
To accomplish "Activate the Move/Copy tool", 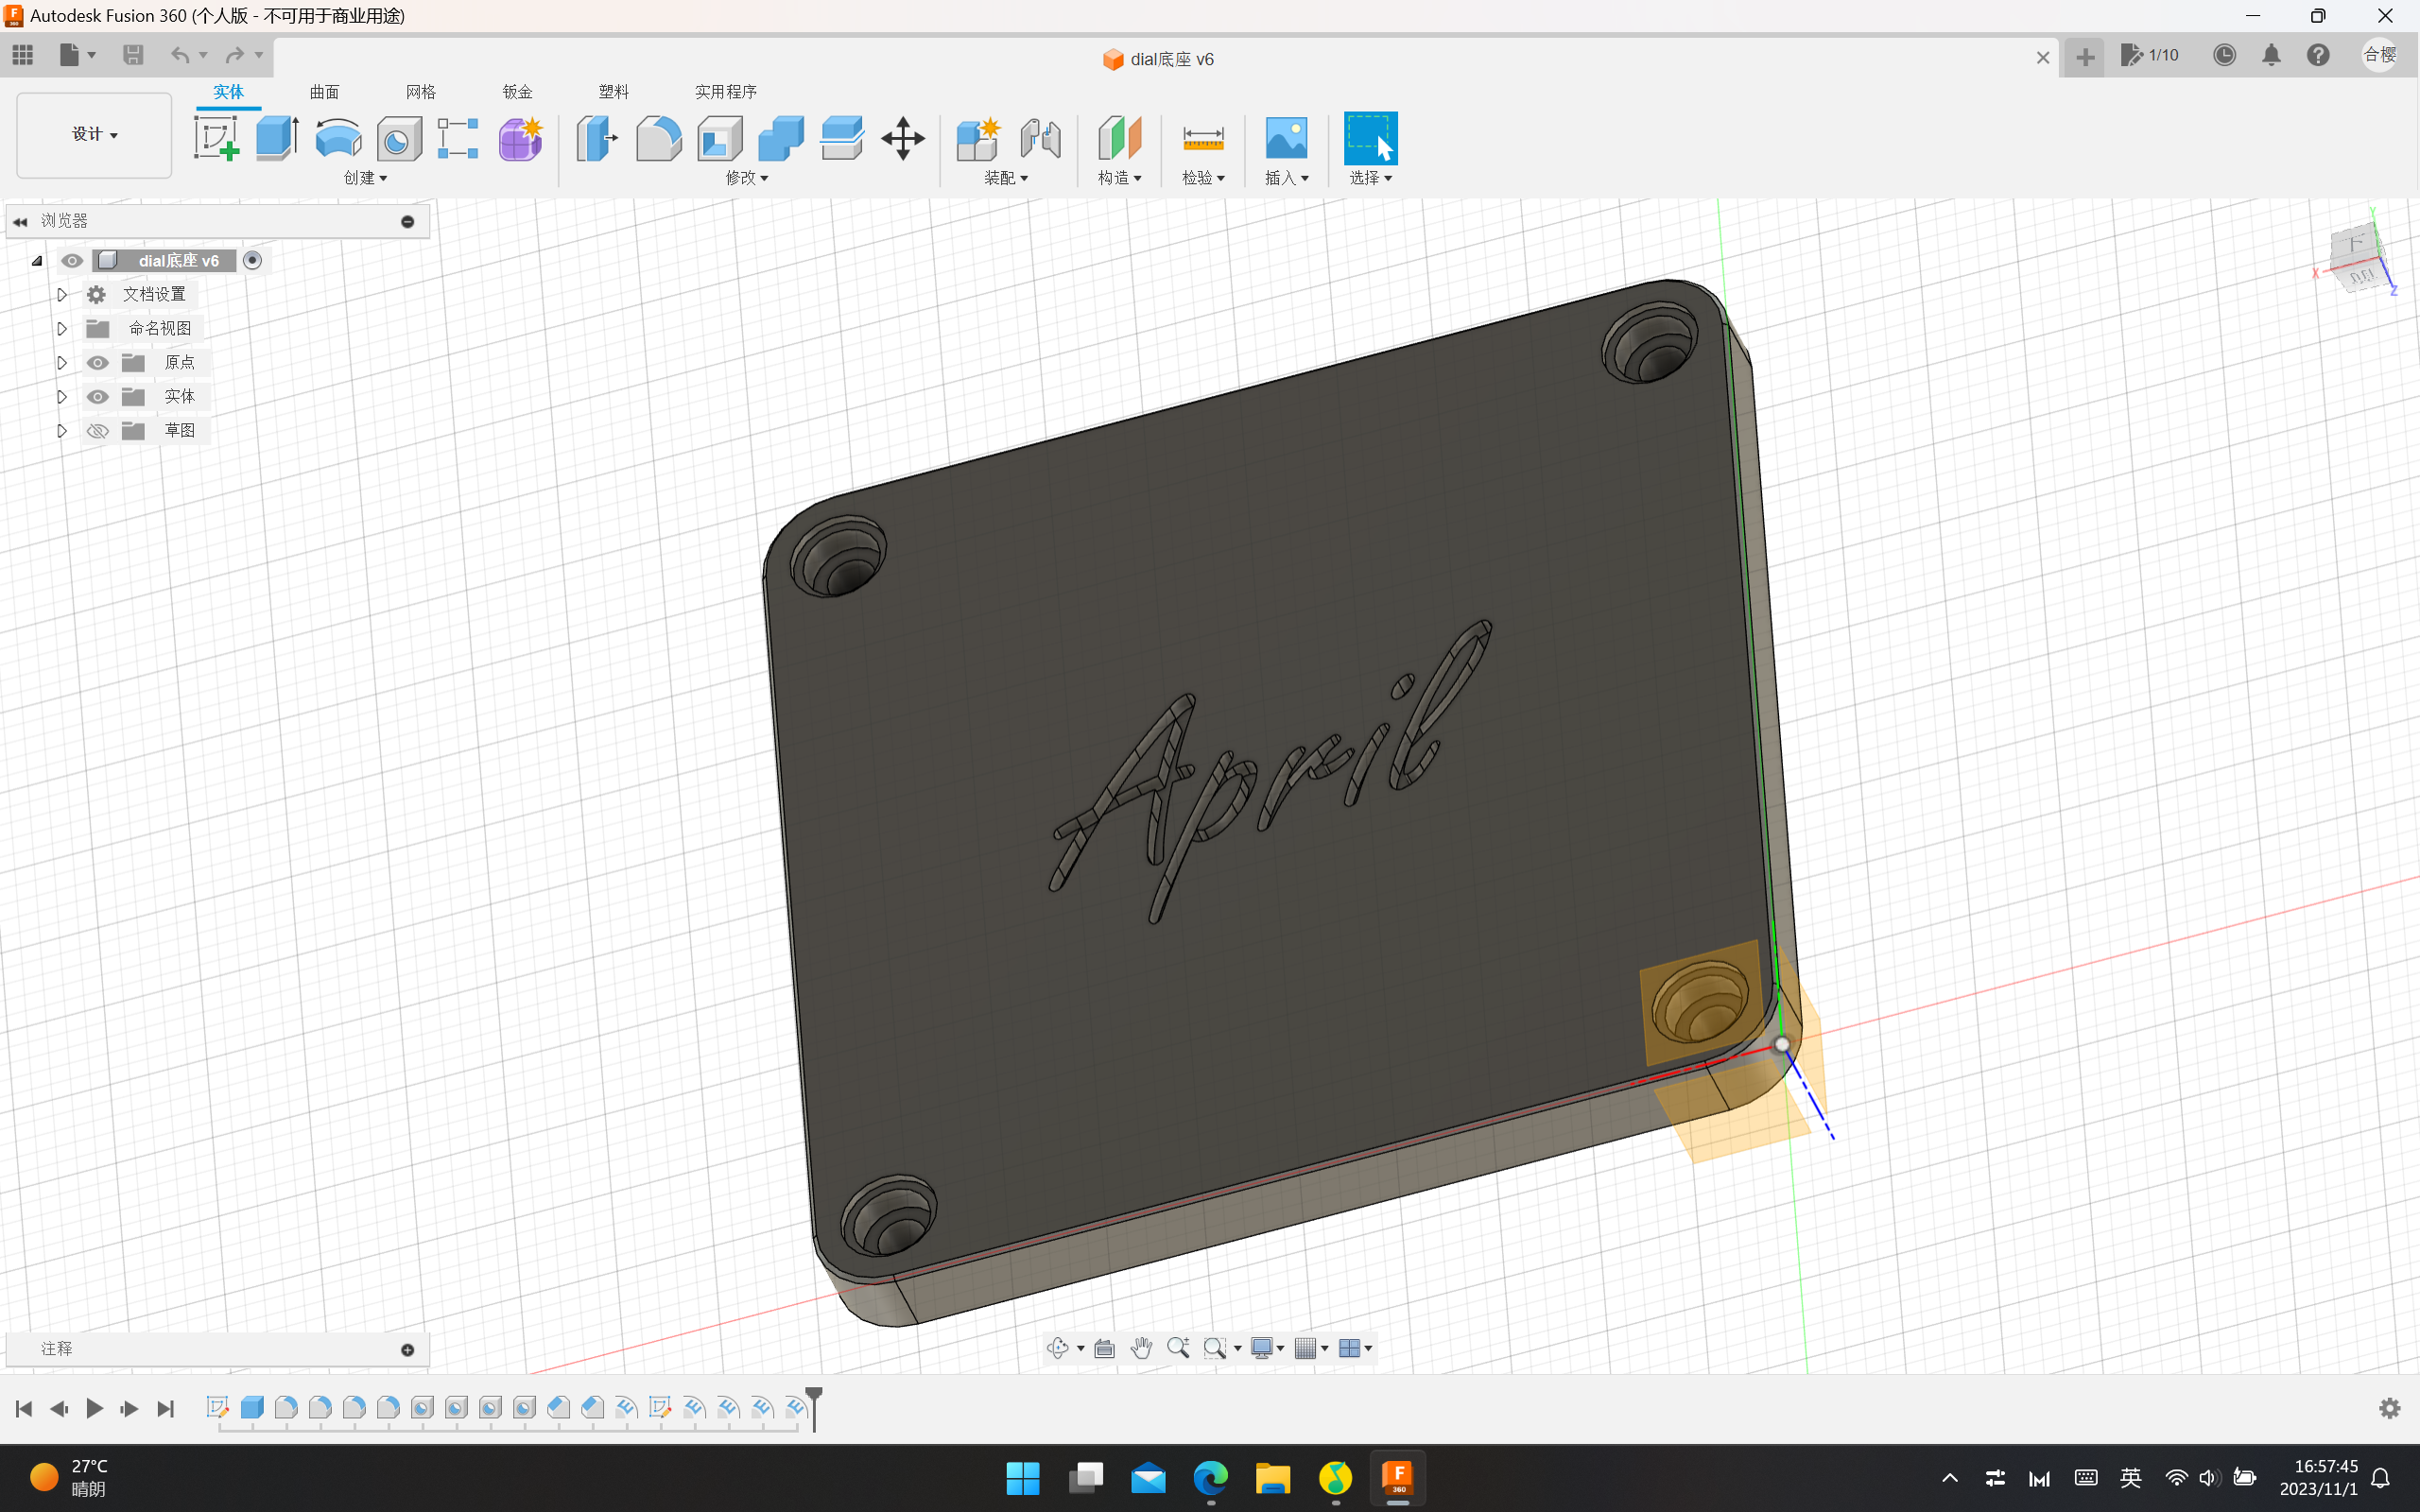I will coord(902,138).
